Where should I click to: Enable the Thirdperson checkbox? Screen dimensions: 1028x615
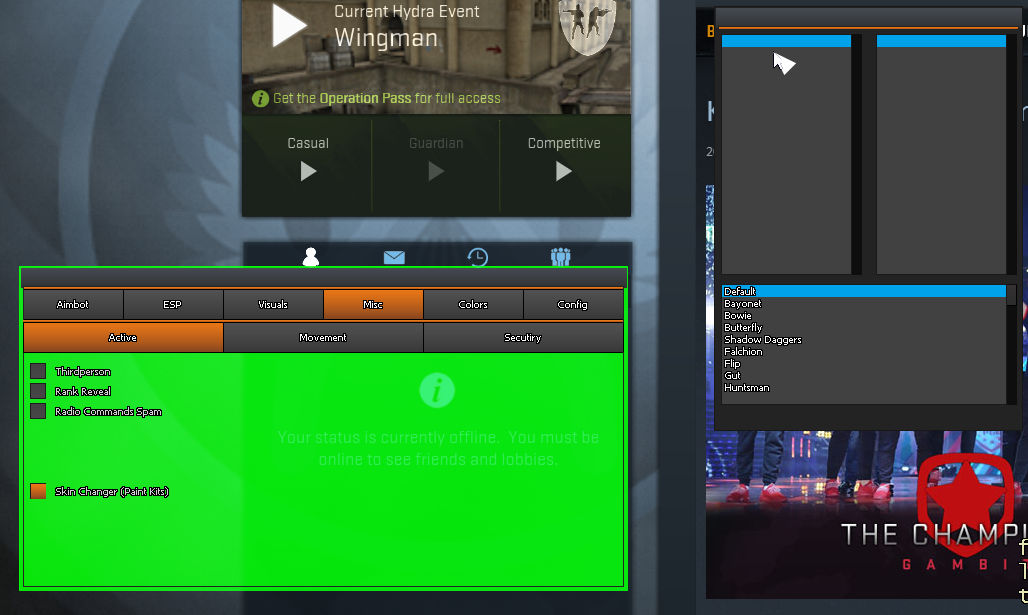(38, 371)
